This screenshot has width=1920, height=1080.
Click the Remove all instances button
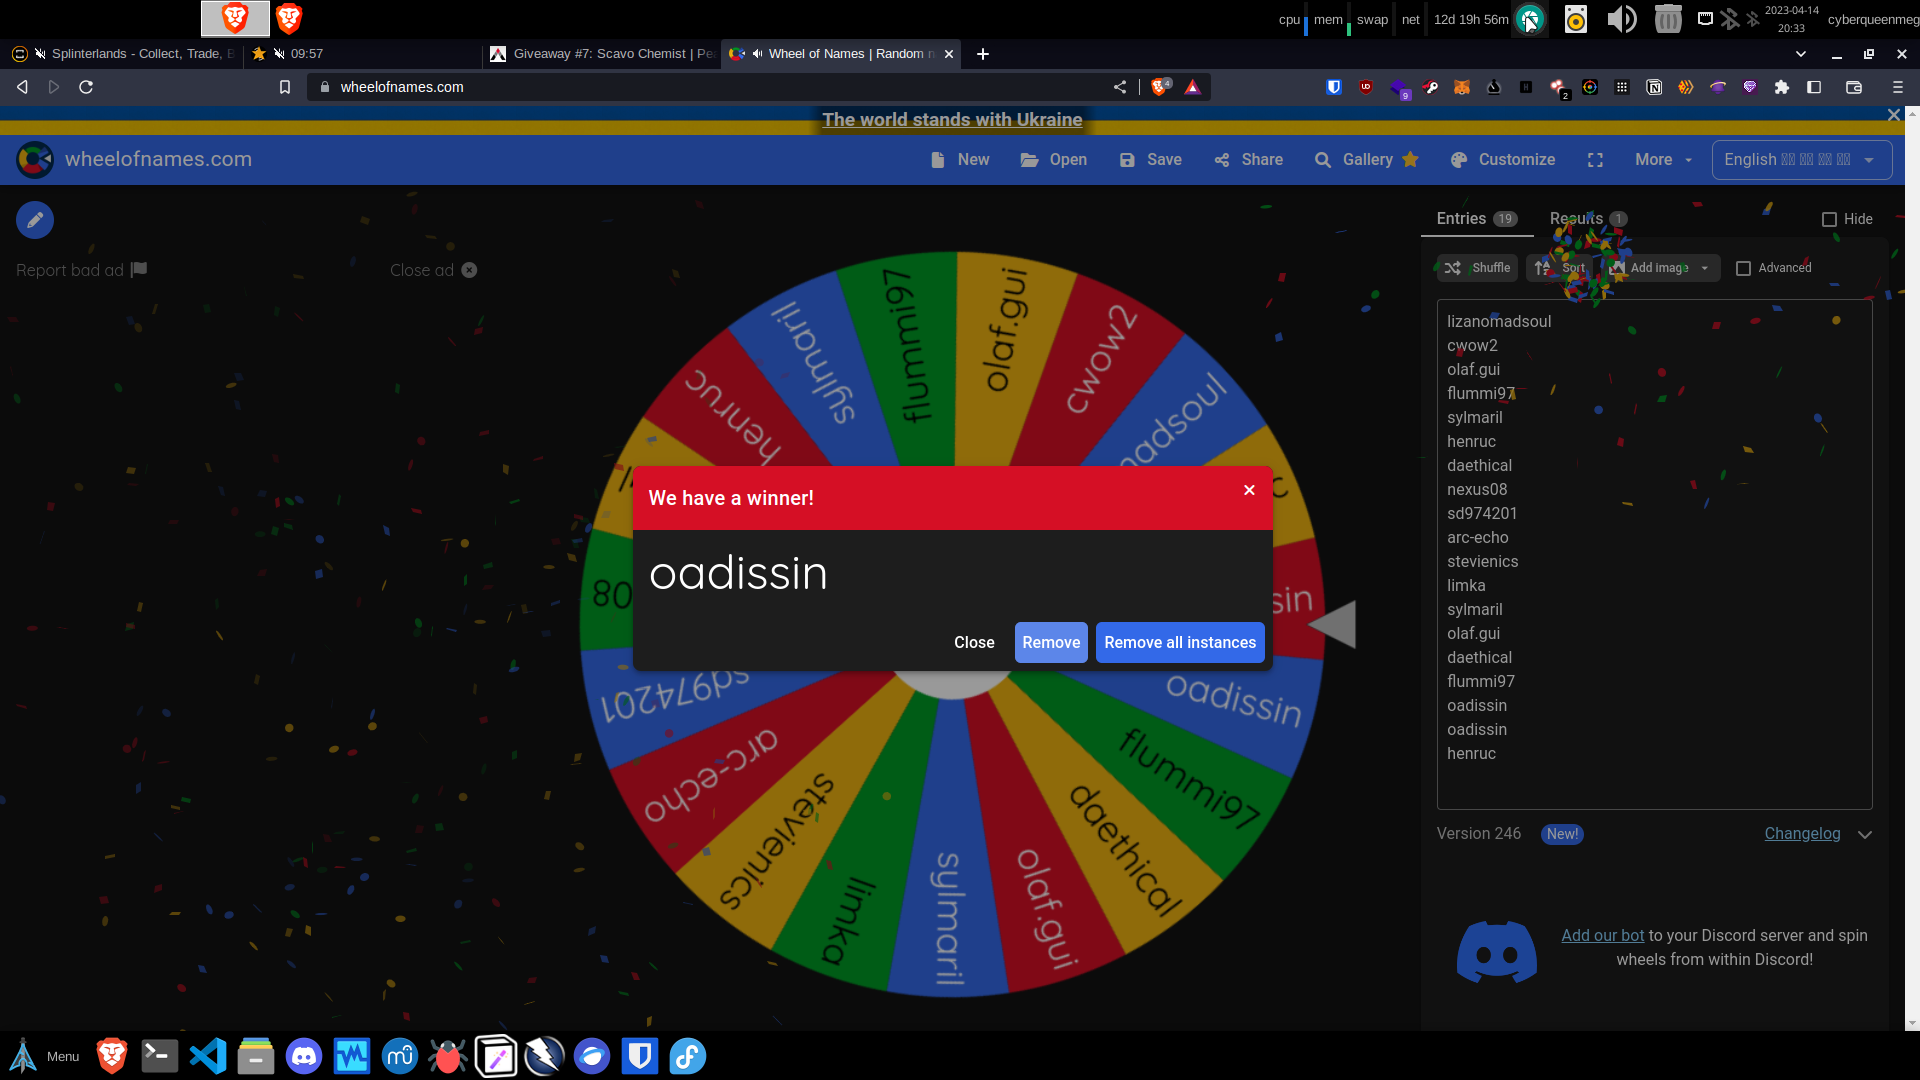(x=1179, y=643)
